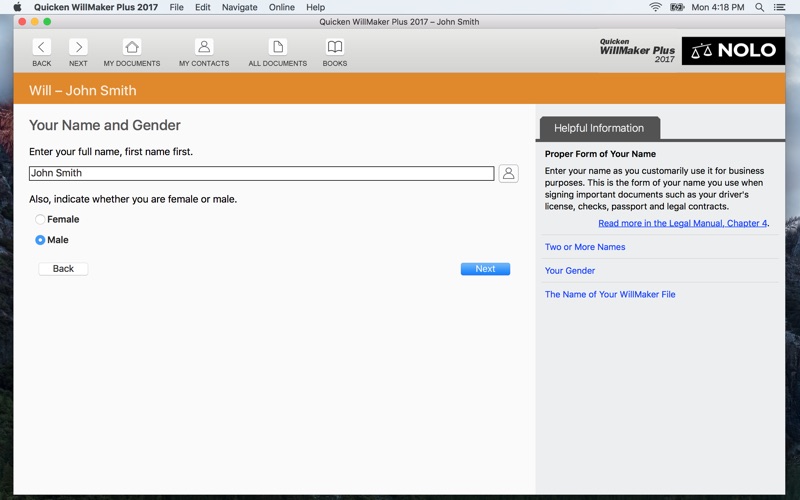
Task: Open Read more in the Legal Manual link
Action: click(682, 223)
